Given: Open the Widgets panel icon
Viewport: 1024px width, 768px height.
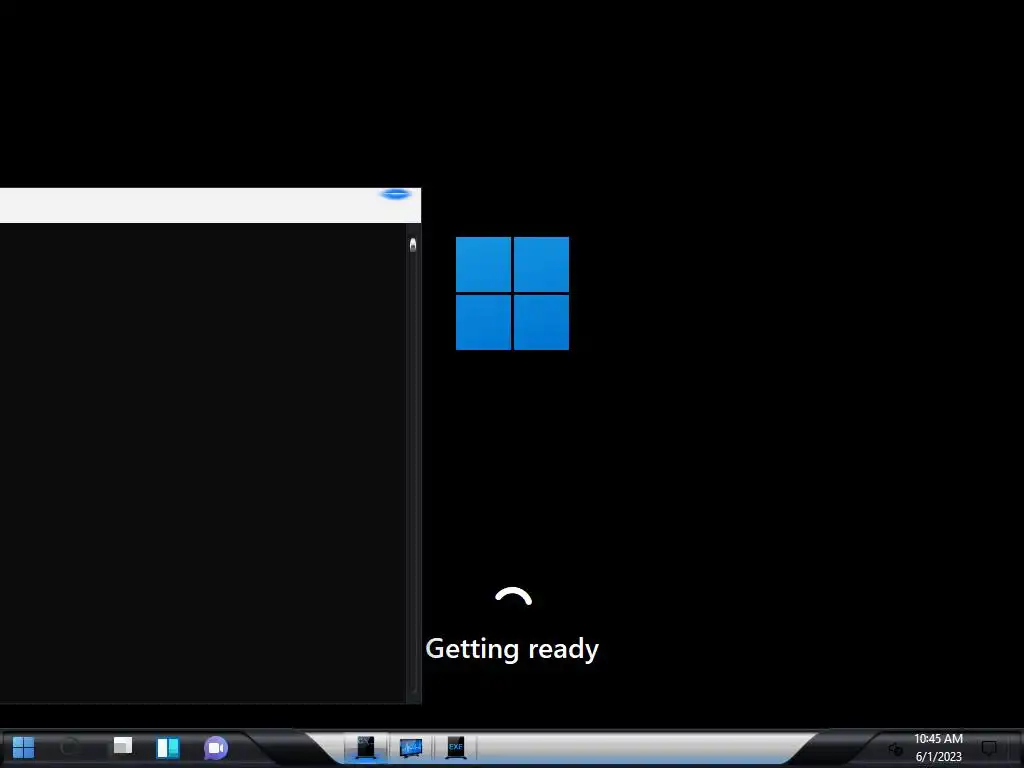Looking at the screenshot, I should (x=168, y=748).
